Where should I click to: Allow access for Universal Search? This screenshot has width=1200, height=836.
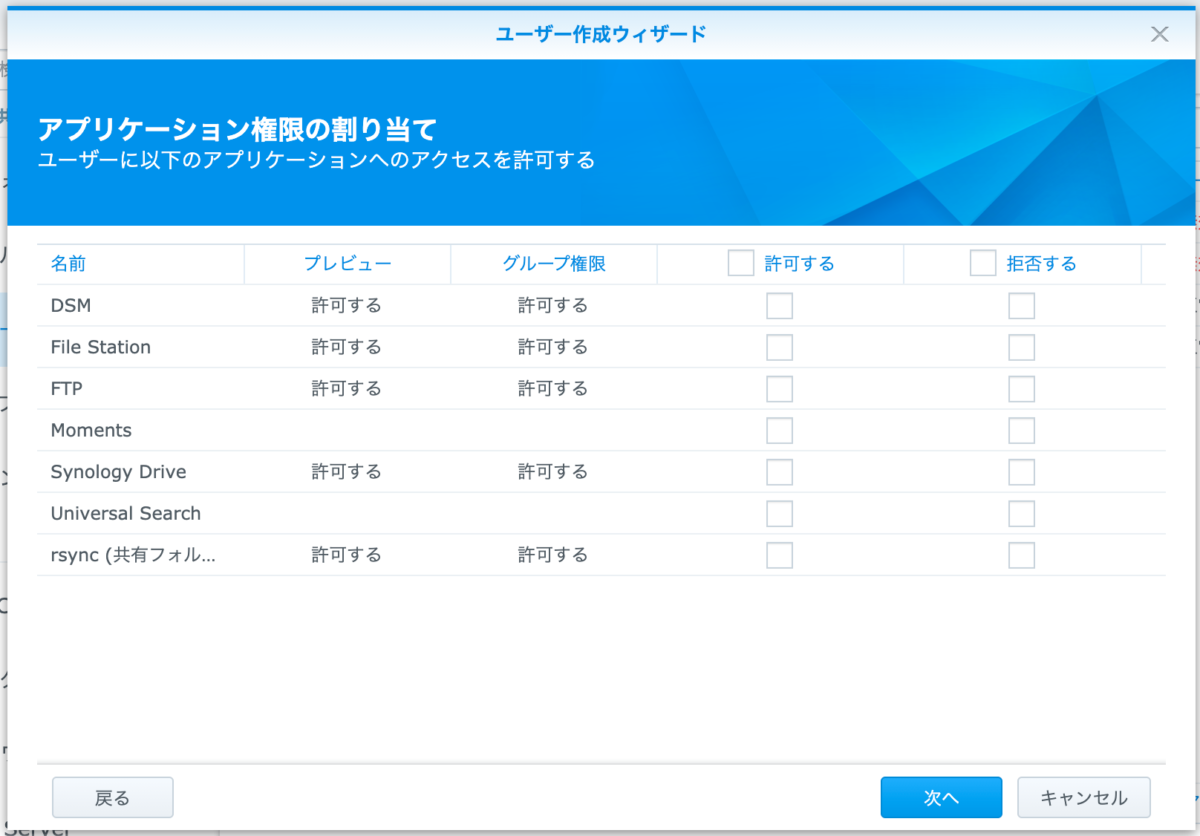pos(780,513)
